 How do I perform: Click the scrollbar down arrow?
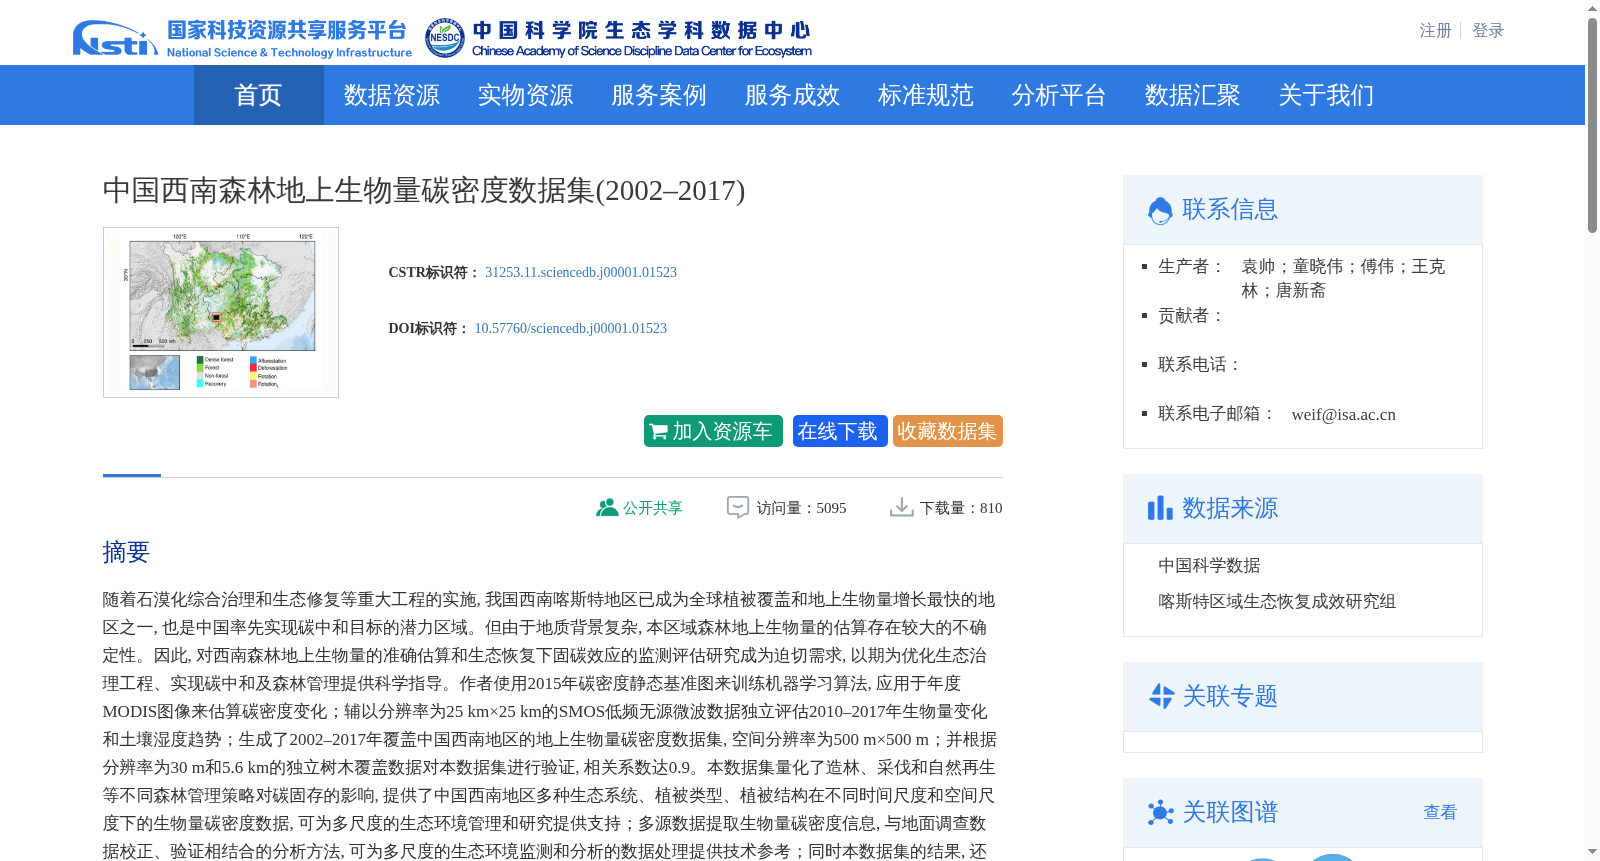[x=1592, y=852]
